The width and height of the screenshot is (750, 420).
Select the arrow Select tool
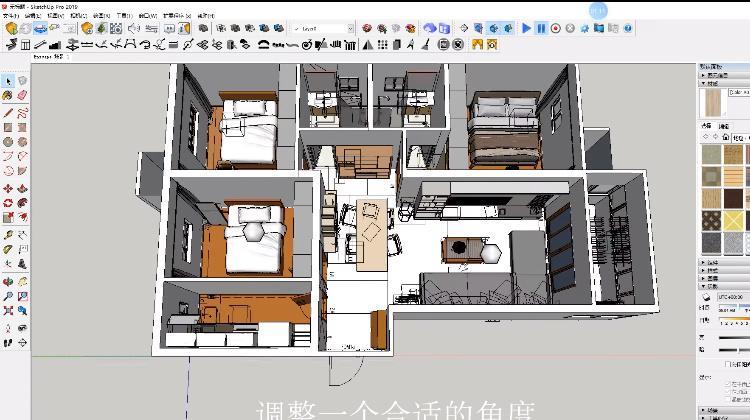(x=8, y=81)
